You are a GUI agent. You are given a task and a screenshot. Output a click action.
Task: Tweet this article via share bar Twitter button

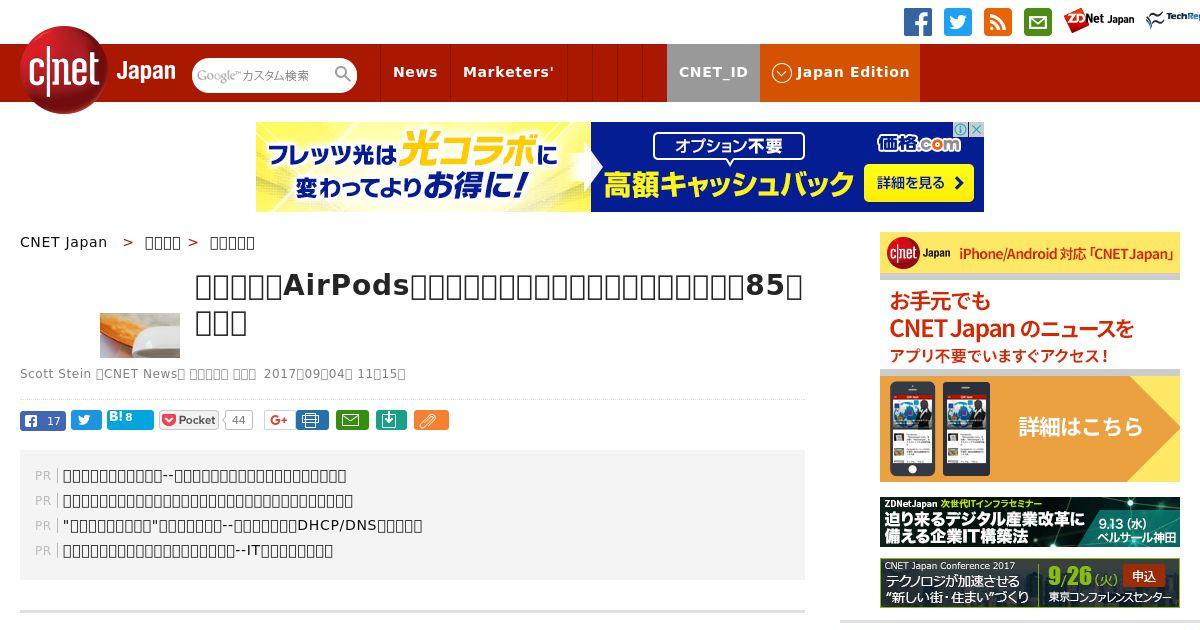86,420
